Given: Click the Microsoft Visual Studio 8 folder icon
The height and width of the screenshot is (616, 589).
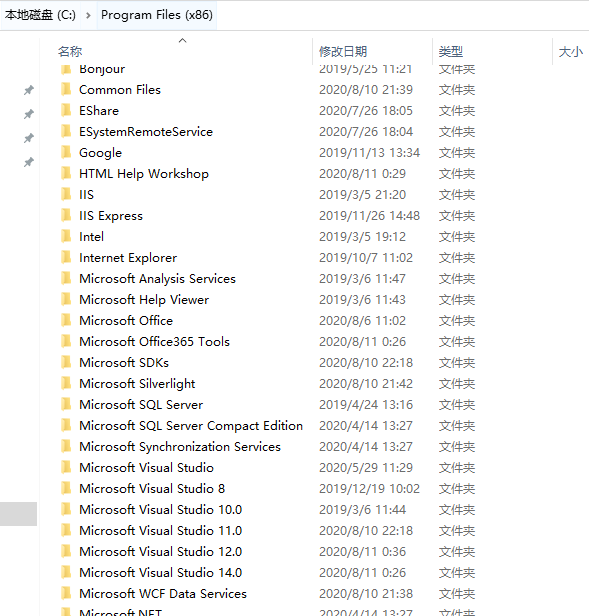Looking at the screenshot, I should (66, 488).
